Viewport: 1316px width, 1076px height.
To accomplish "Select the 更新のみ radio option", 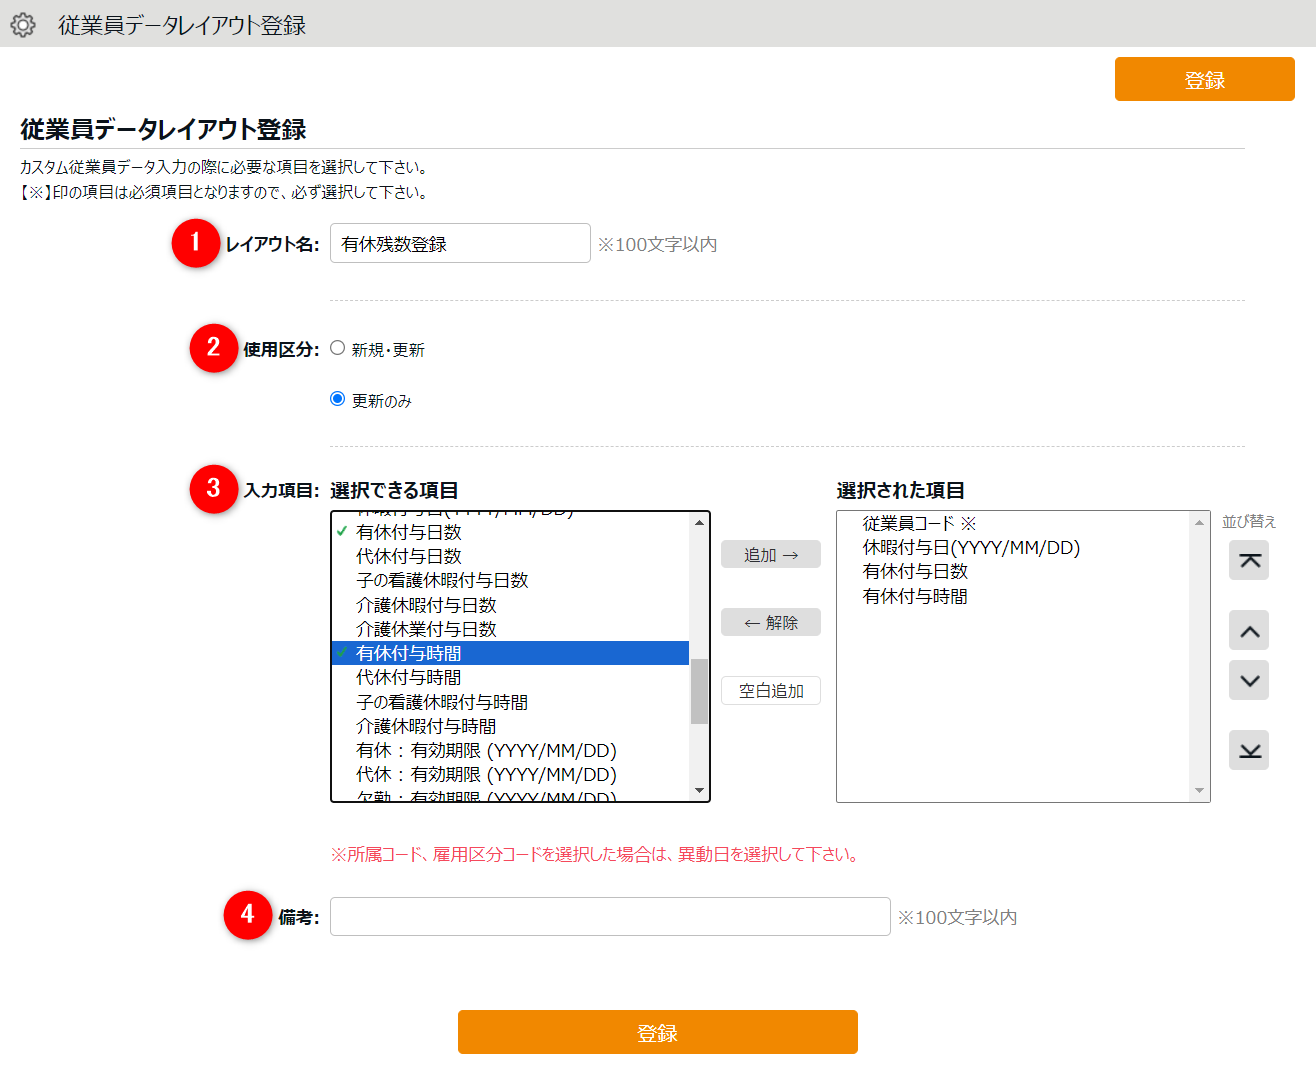I will pyautogui.click(x=338, y=399).
